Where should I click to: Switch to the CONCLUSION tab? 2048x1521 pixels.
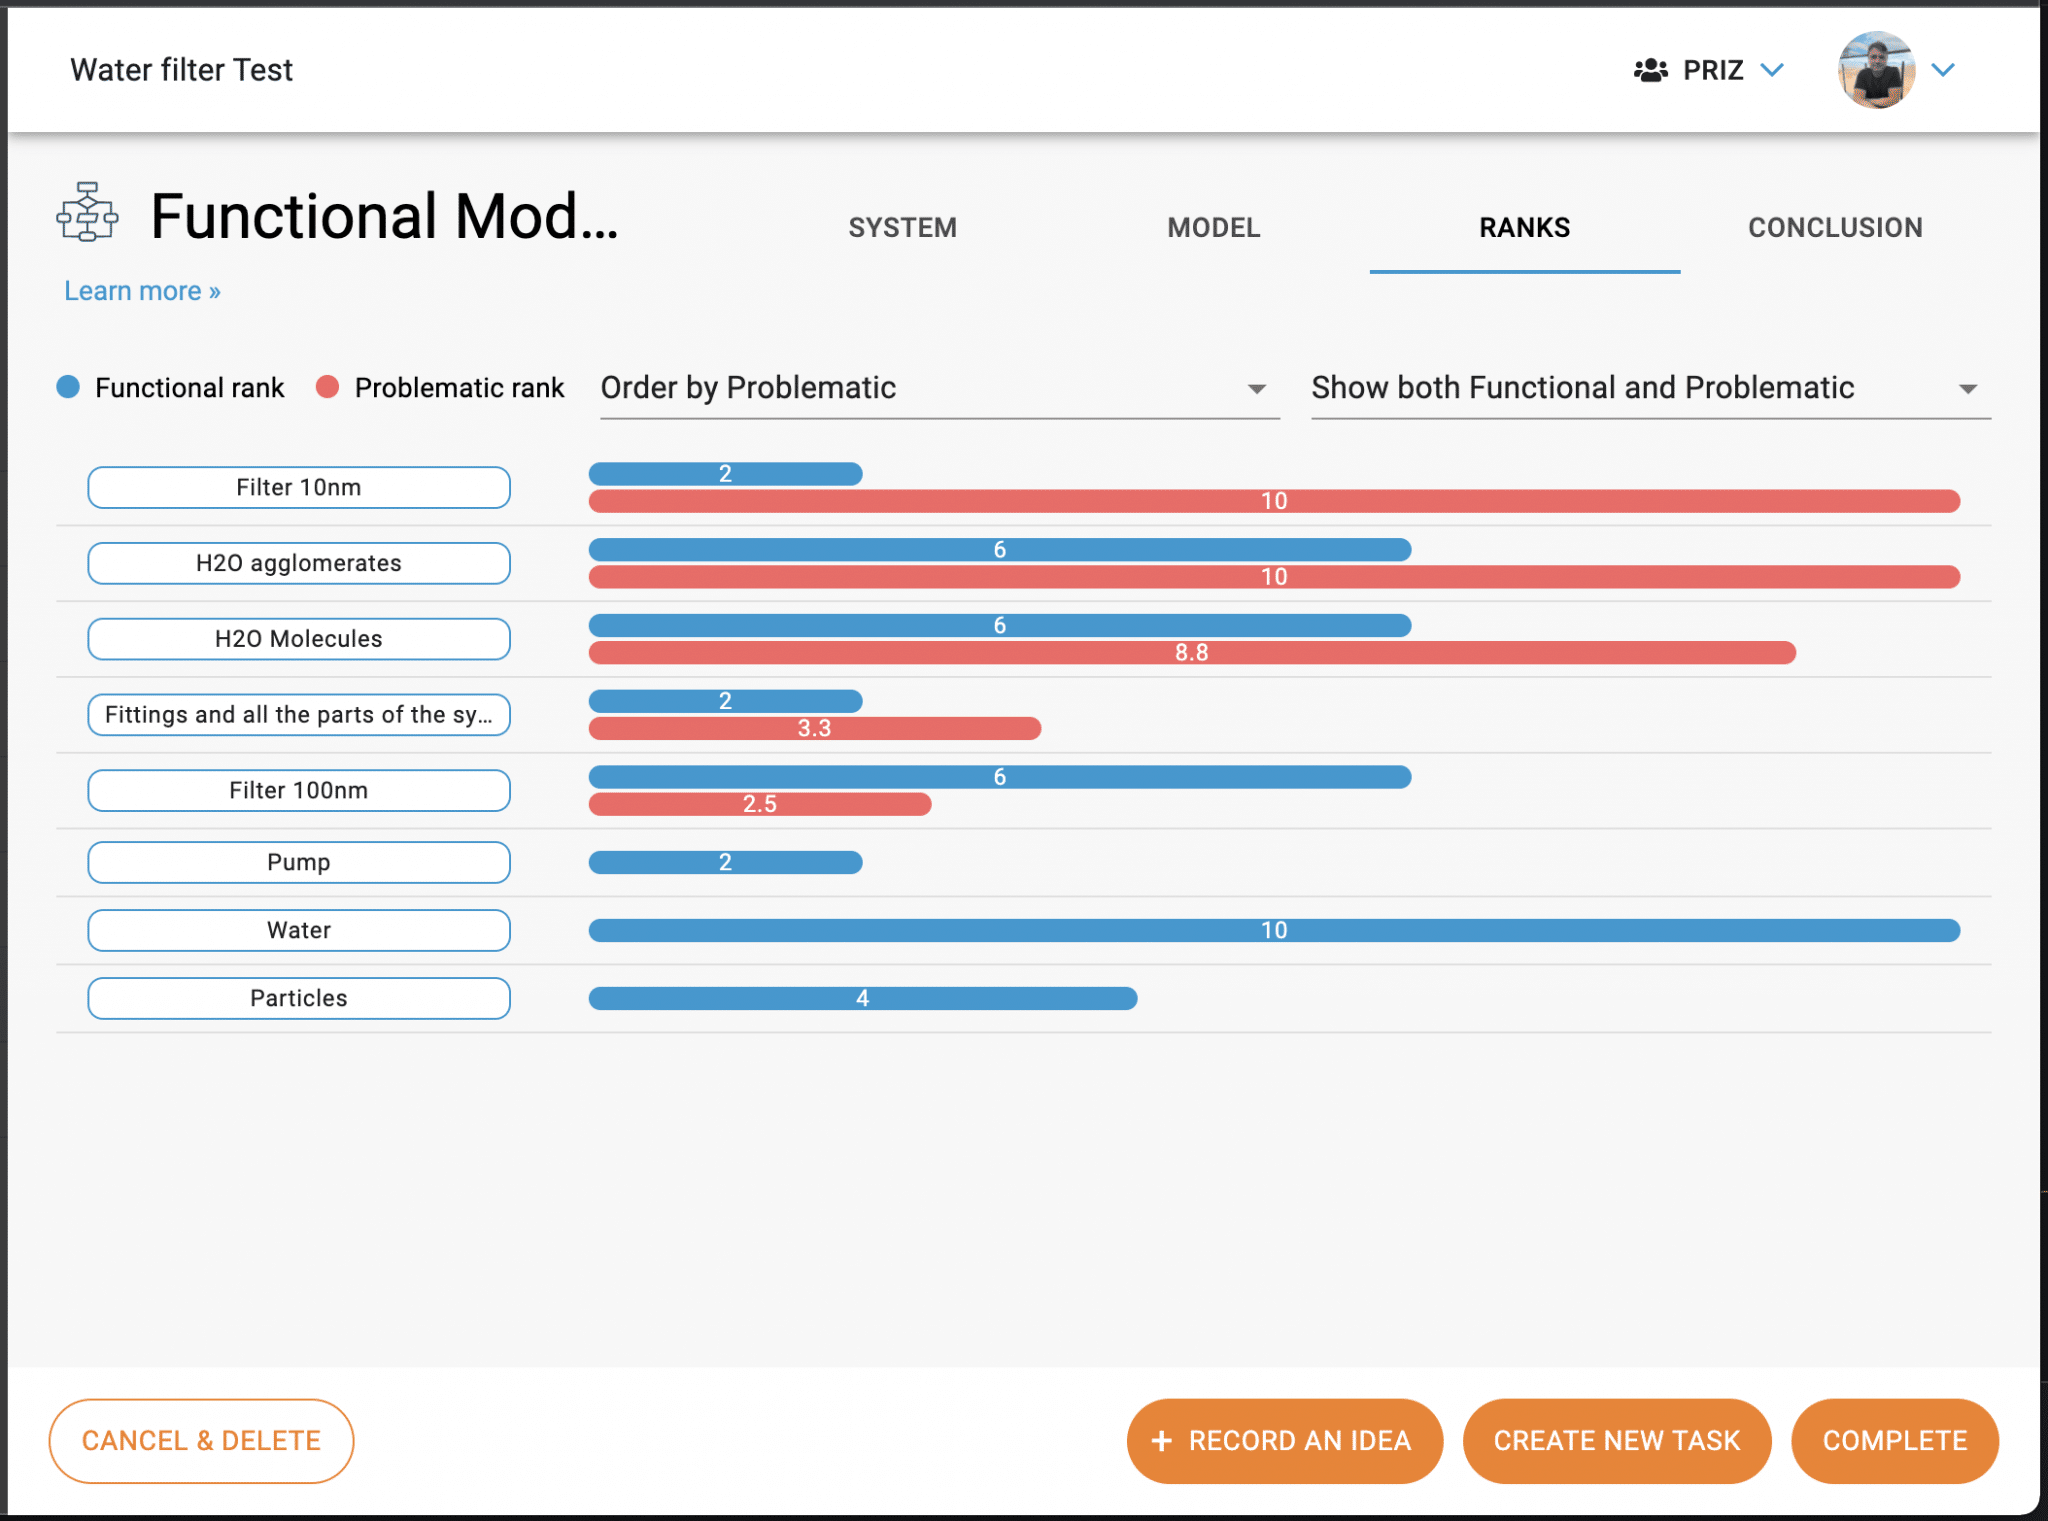tap(1835, 227)
